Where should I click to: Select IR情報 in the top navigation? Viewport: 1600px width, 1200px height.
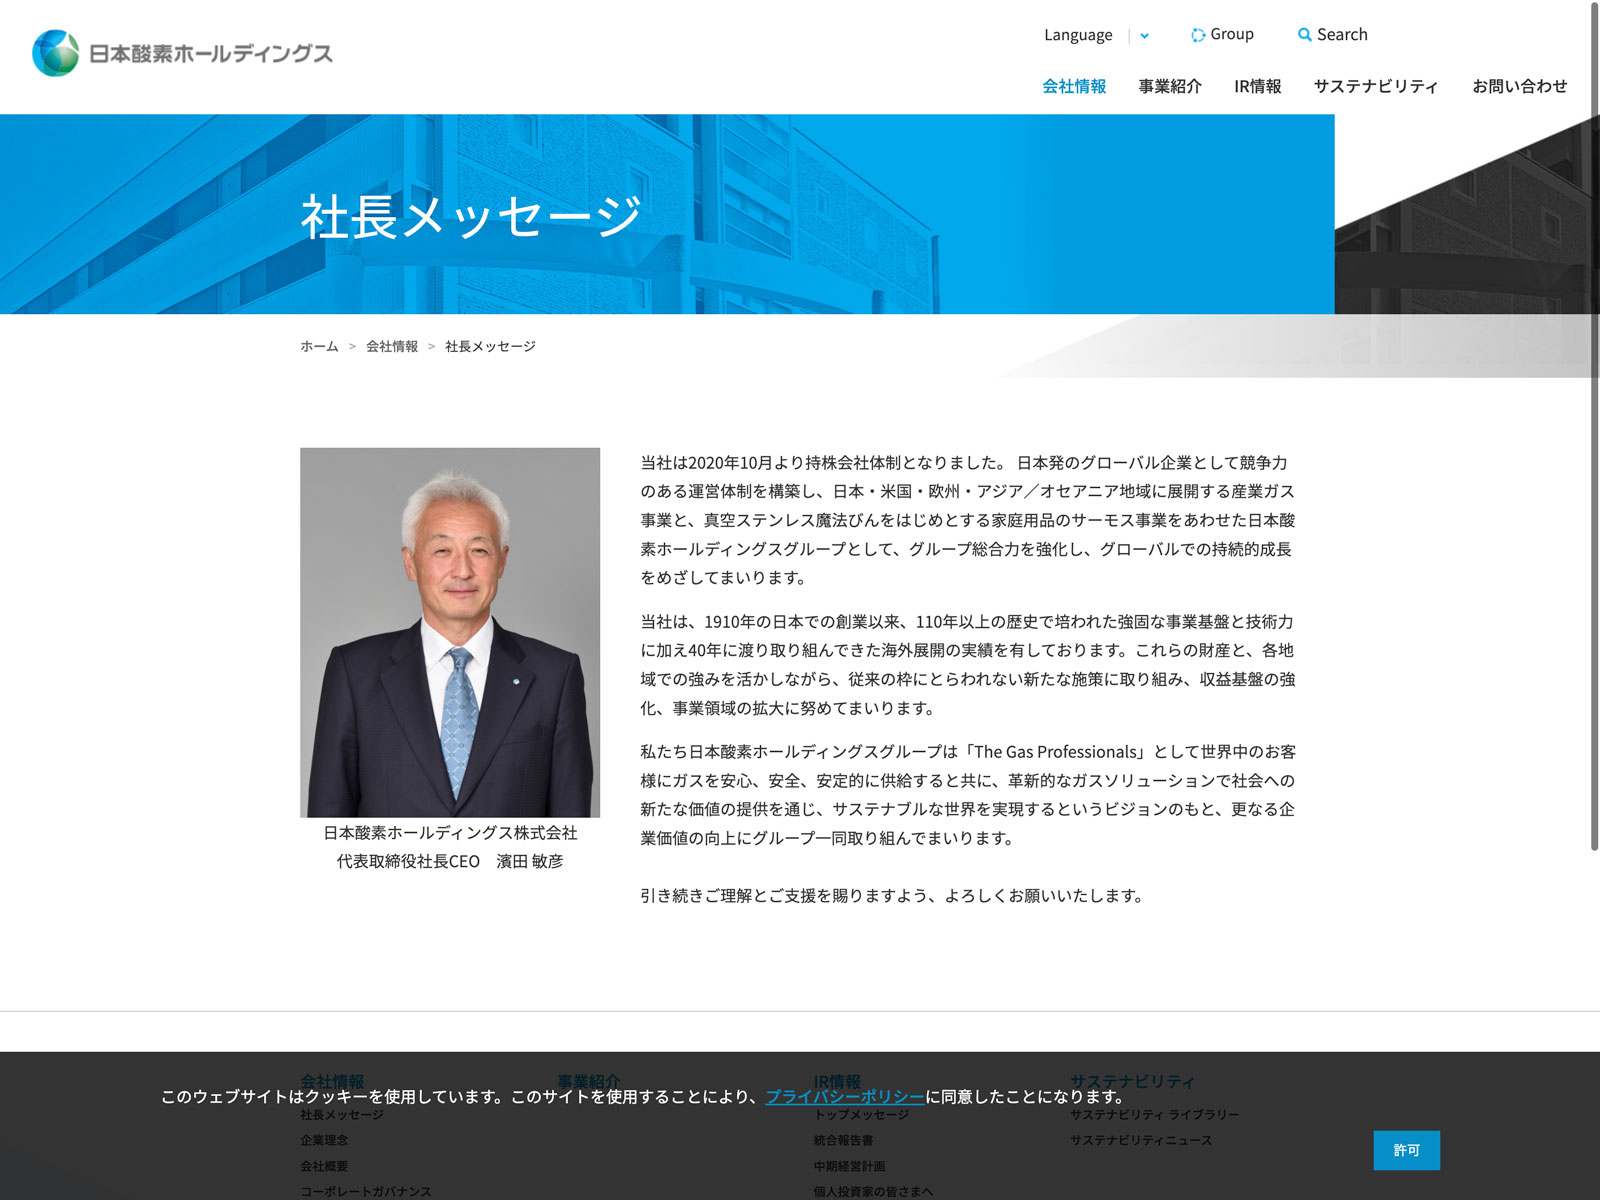coord(1257,86)
